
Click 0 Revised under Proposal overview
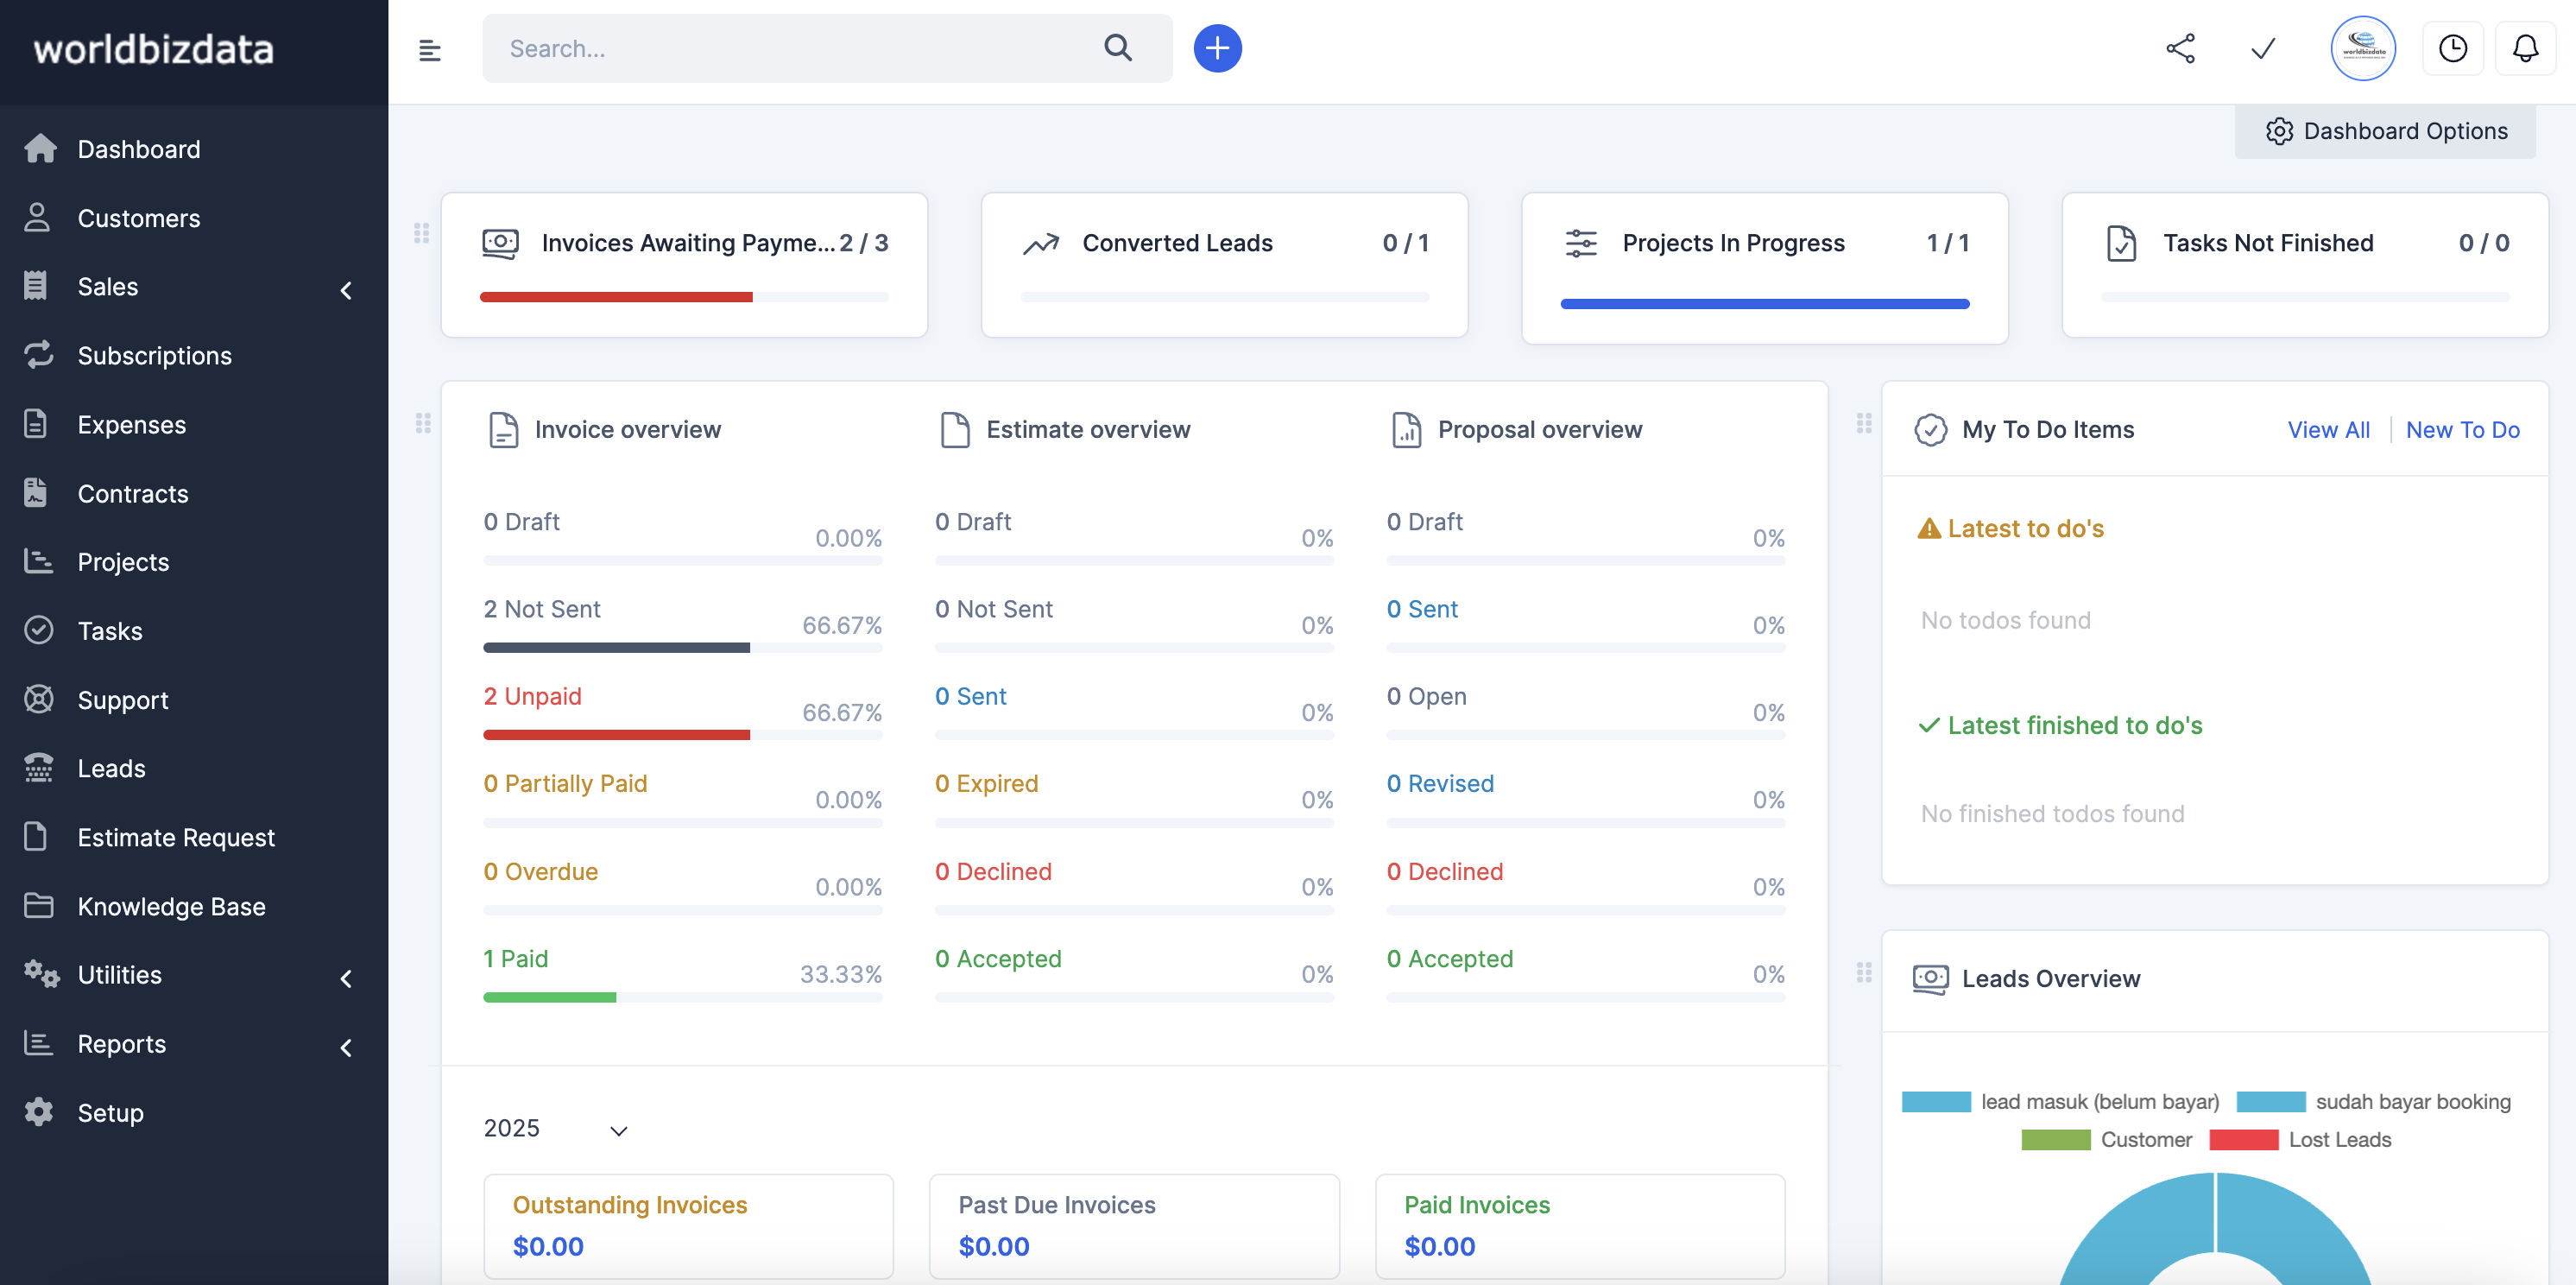click(1440, 783)
